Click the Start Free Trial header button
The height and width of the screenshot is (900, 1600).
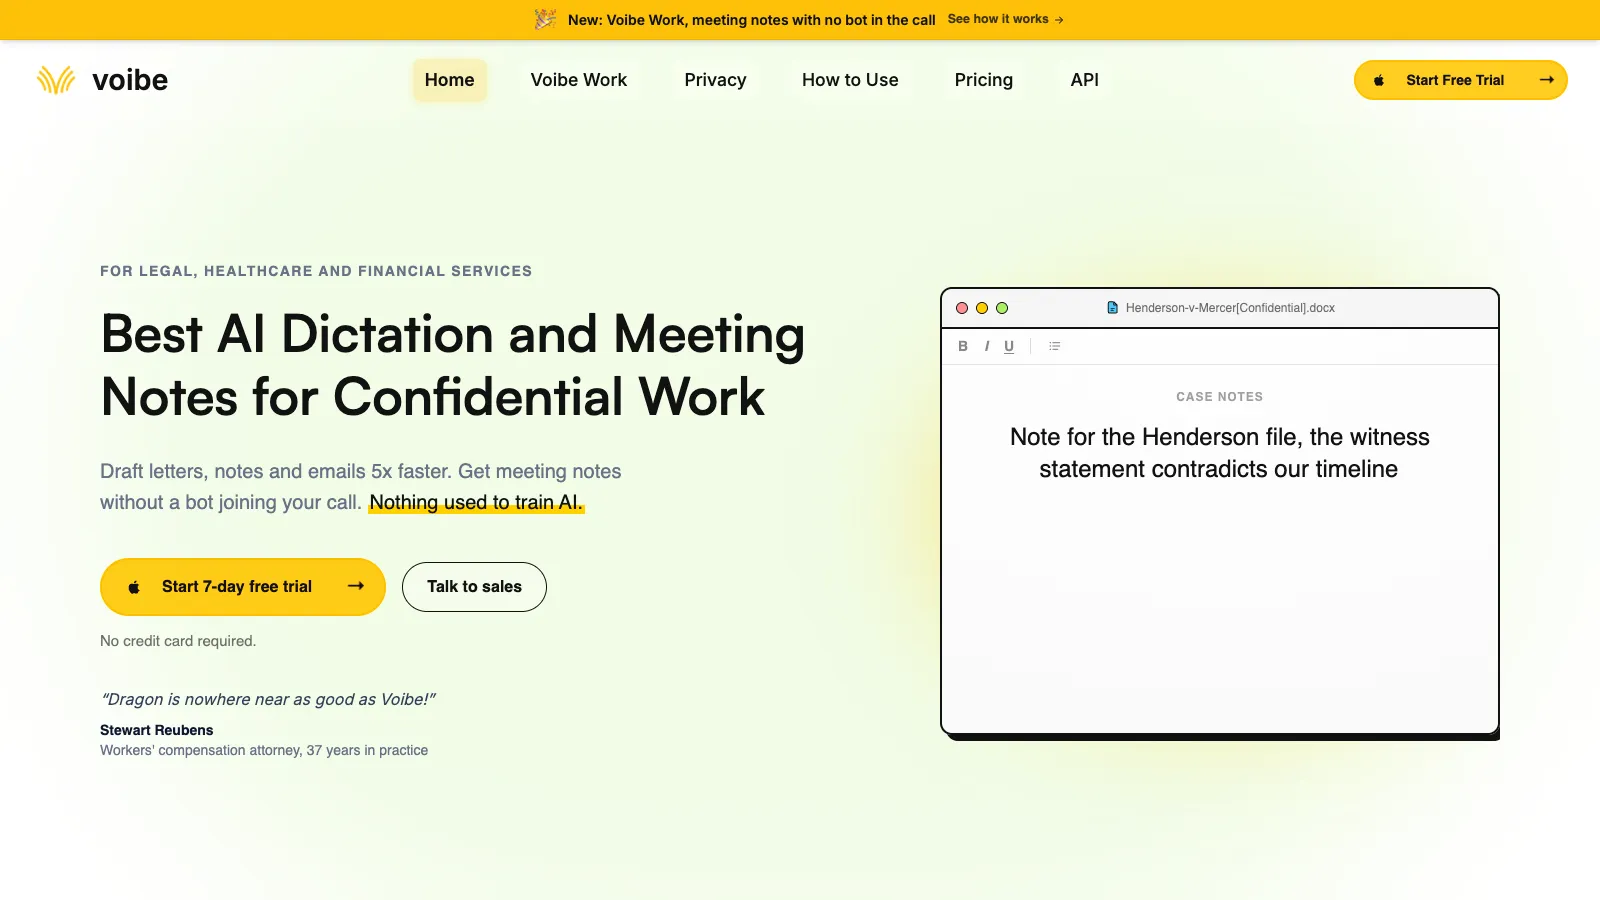click(1460, 80)
